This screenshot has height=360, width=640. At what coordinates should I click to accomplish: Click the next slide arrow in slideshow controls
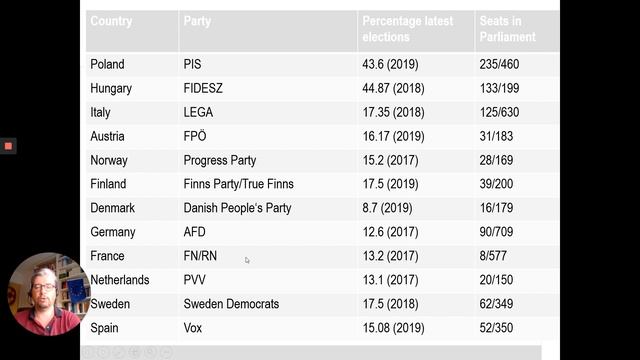pyautogui.click(x=103, y=352)
